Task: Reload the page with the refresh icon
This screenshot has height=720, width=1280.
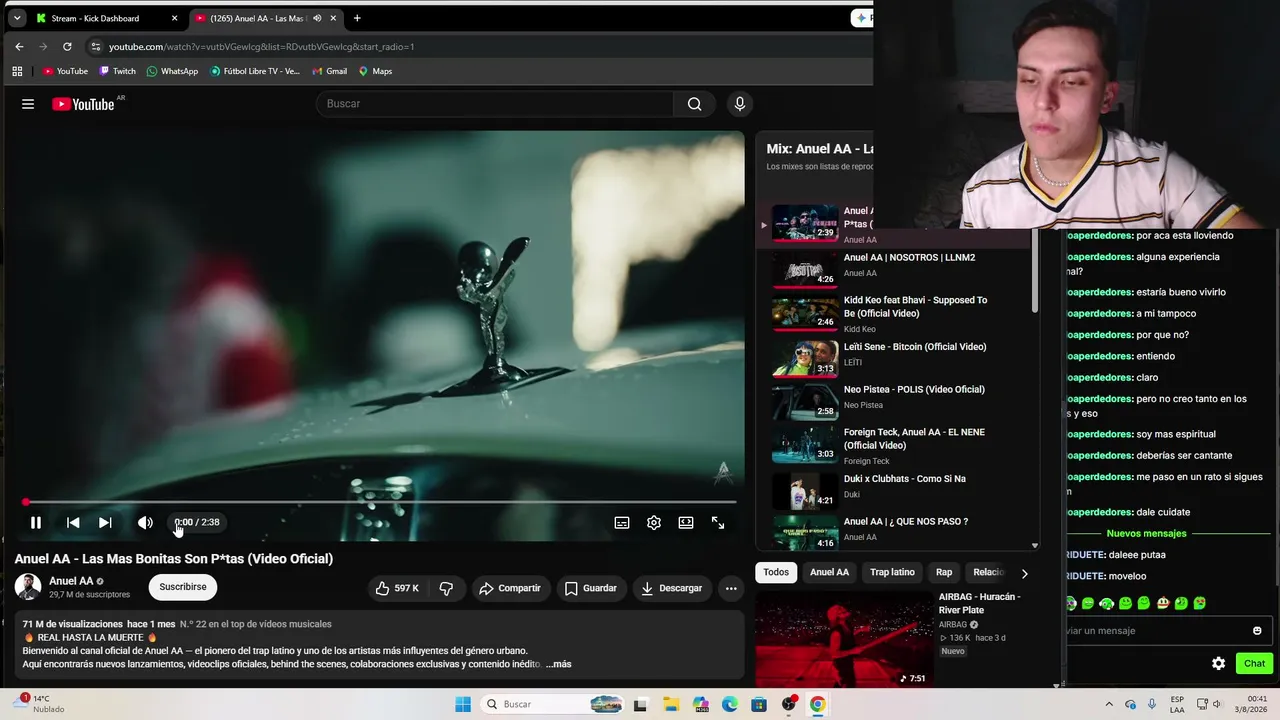Action: pos(67,46)
